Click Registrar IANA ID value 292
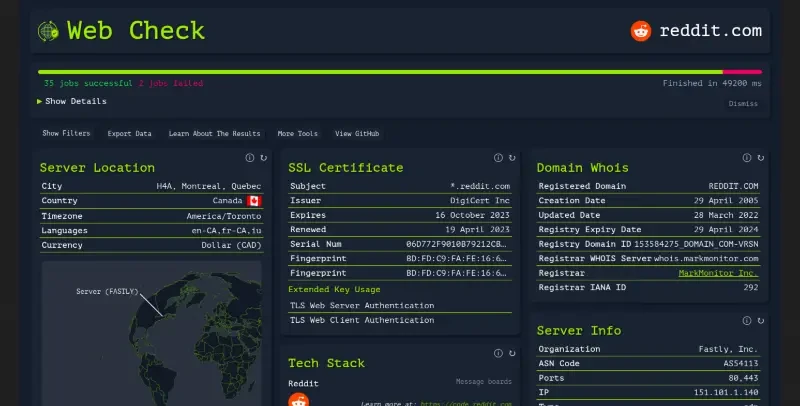Viewport: 800px width, 406px height. tap(751, 287)
